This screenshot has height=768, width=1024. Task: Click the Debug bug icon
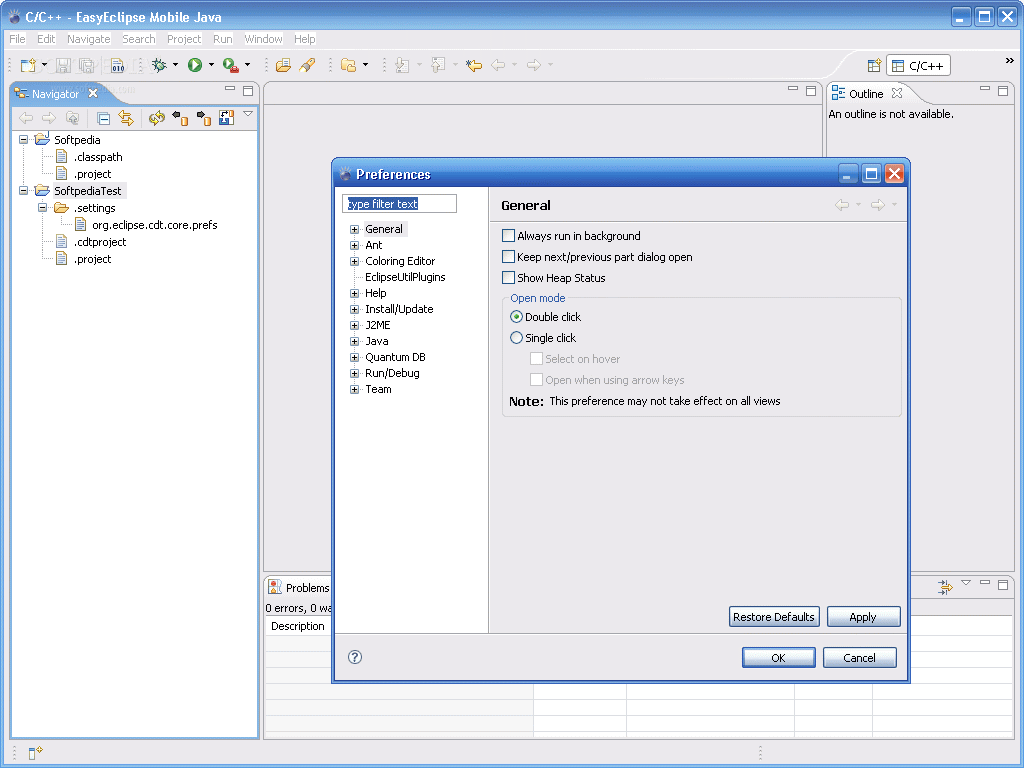159,65
